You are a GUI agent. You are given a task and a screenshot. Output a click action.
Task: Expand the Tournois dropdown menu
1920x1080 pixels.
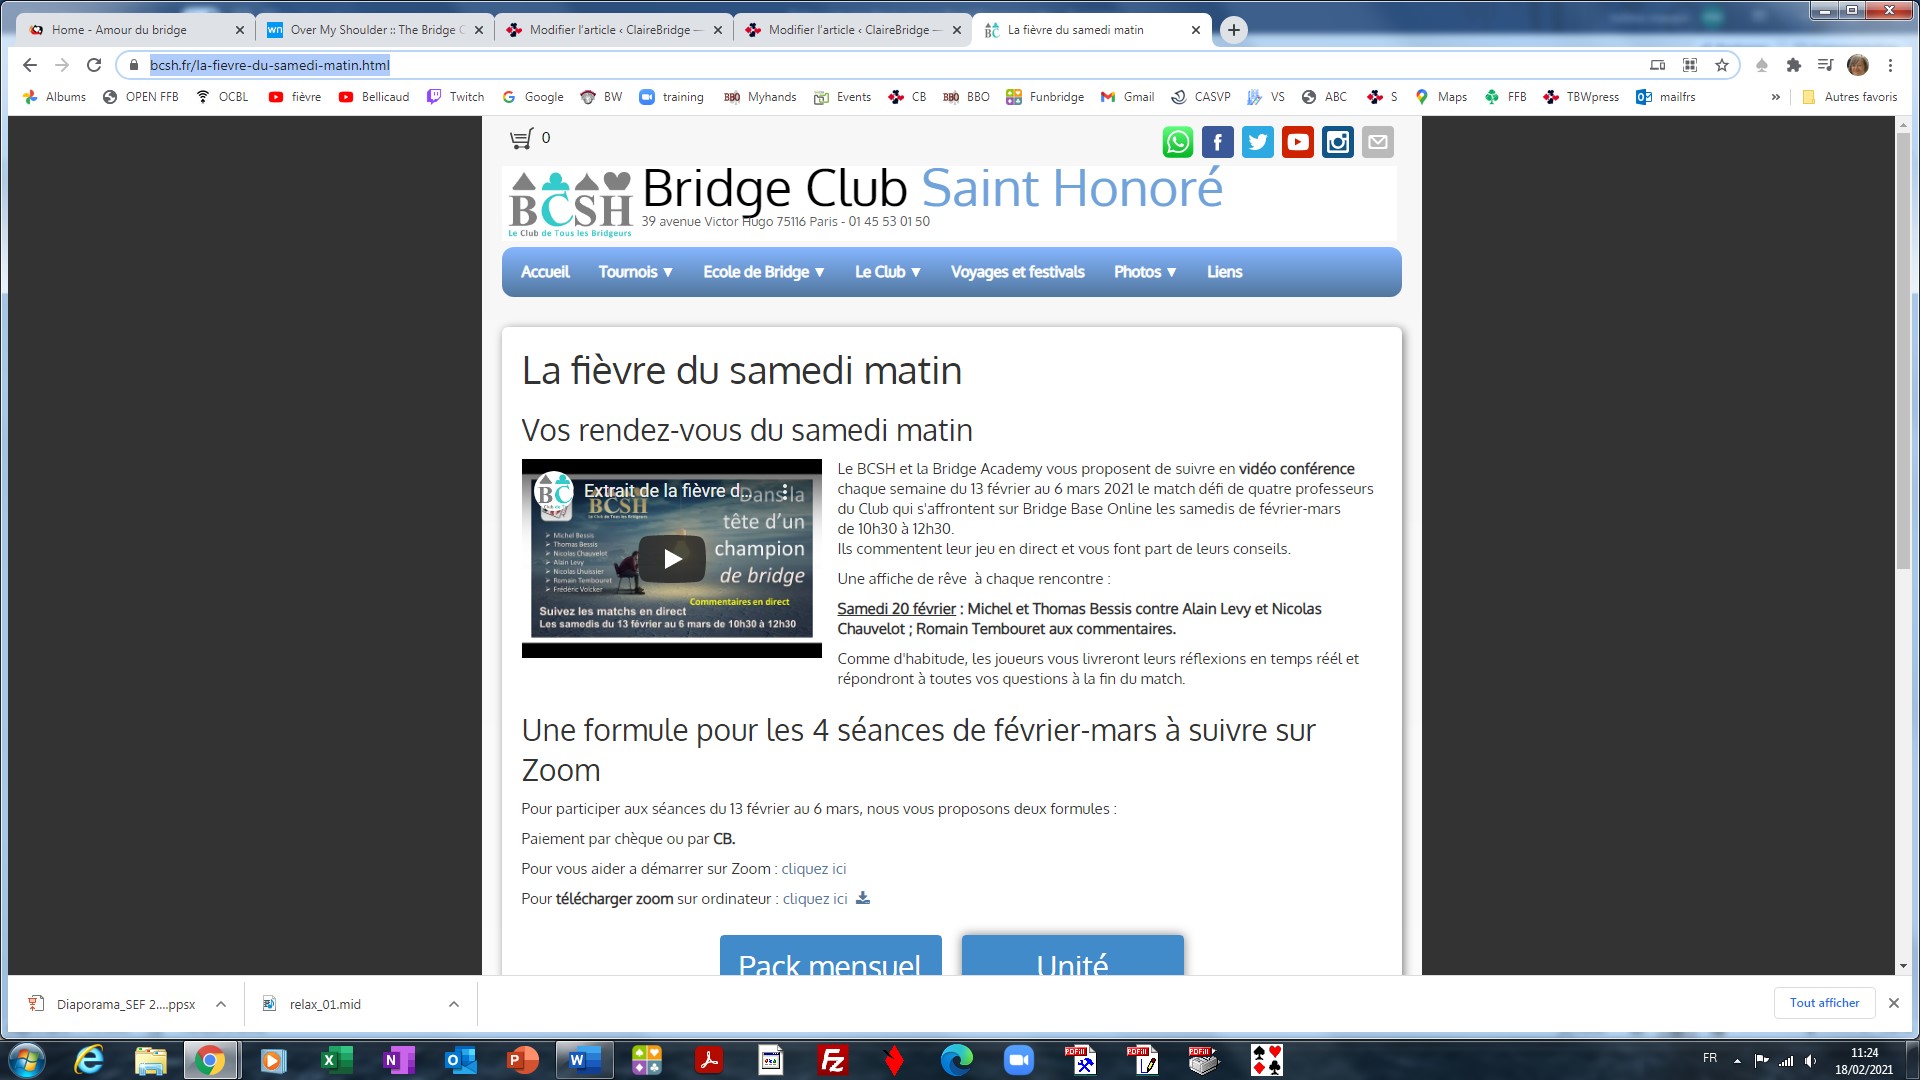(635, 272)
